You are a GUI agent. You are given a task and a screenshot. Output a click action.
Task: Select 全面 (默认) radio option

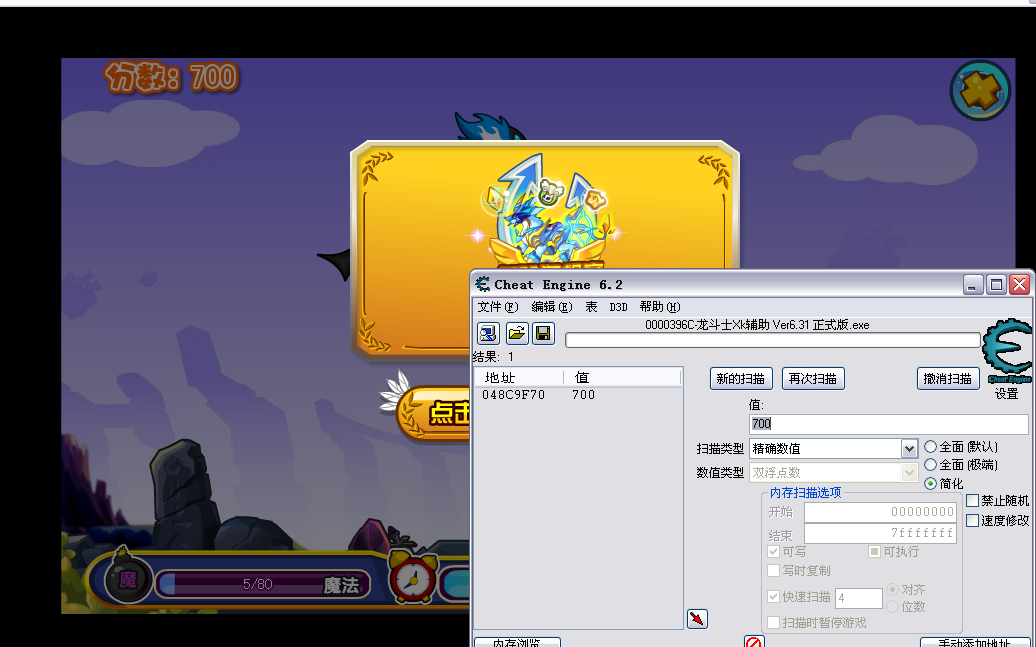click(930, 447)
